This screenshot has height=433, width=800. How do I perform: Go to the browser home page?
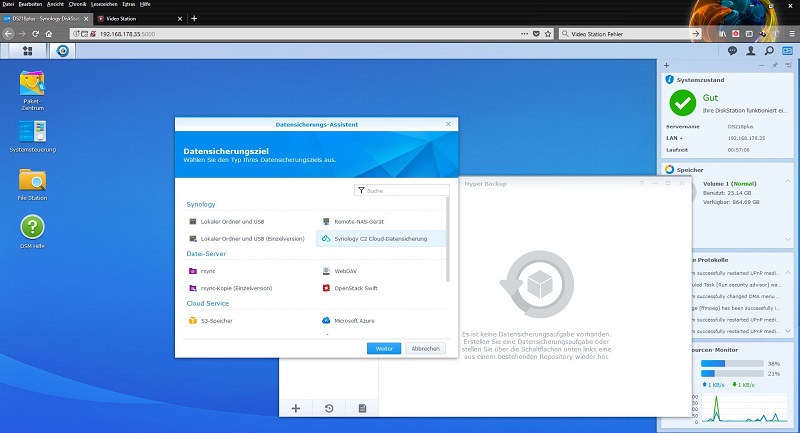pos(48,34)
